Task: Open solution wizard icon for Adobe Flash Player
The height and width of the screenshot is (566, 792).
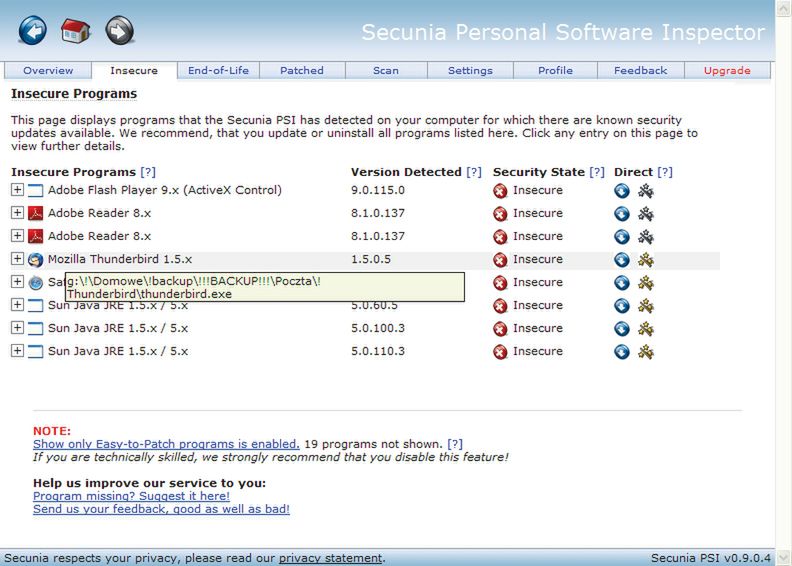Action: 646,190
